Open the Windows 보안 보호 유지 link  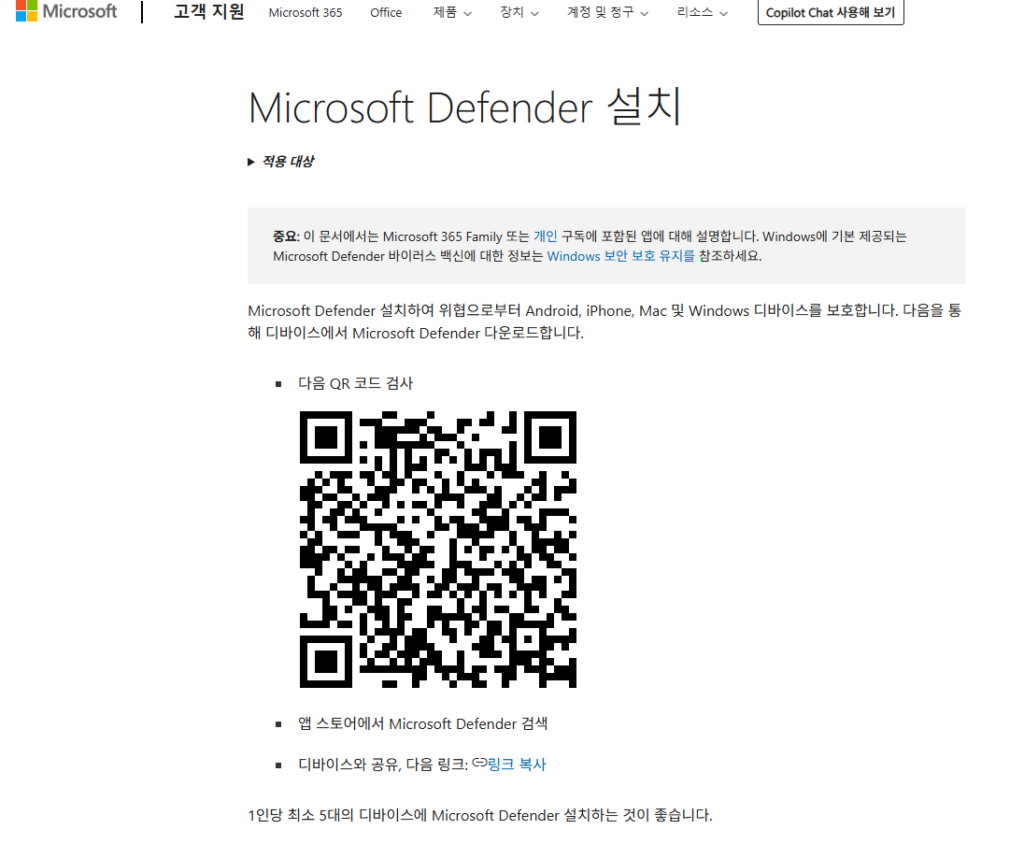(x=620, y=256)
